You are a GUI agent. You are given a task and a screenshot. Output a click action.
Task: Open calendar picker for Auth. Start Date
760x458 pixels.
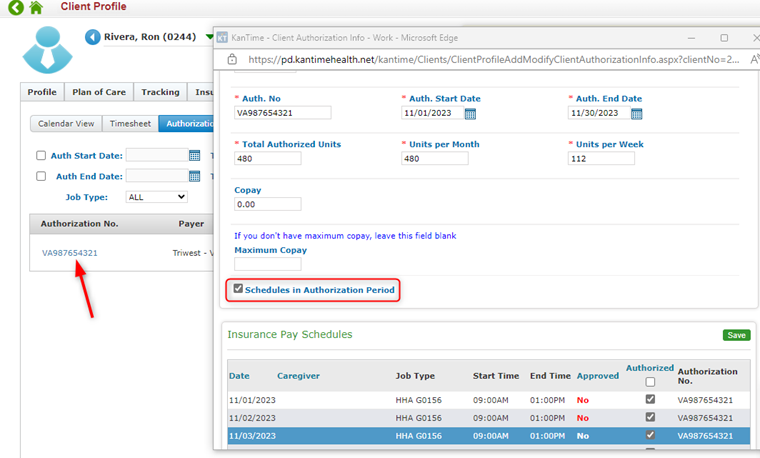point(470,113)
